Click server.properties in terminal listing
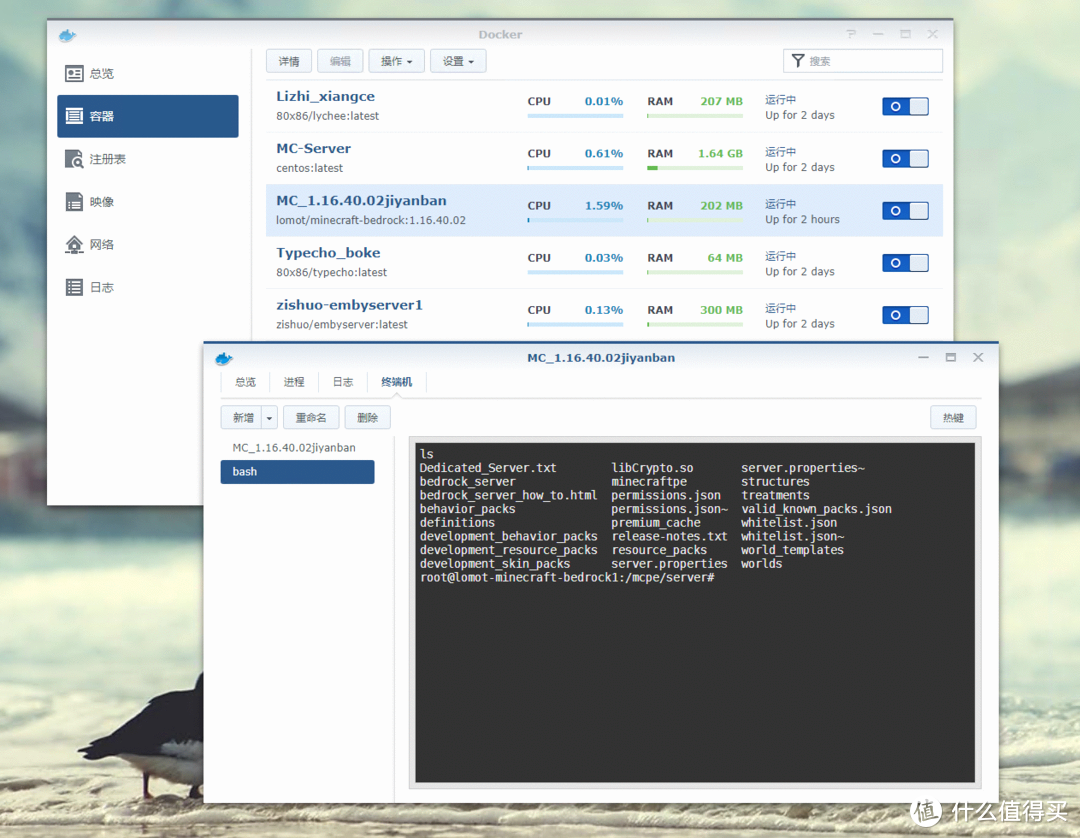Screen dimensions: 1080x838 coord(669,564)
